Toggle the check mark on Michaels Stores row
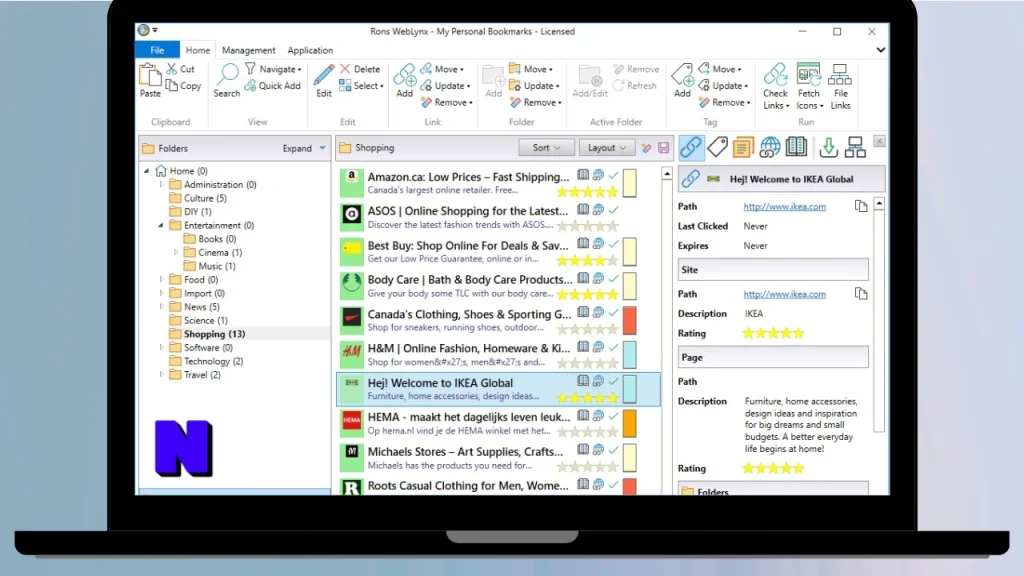This screenshot has width=1024, height=576. pyautogui.click(x=613, y=450)
